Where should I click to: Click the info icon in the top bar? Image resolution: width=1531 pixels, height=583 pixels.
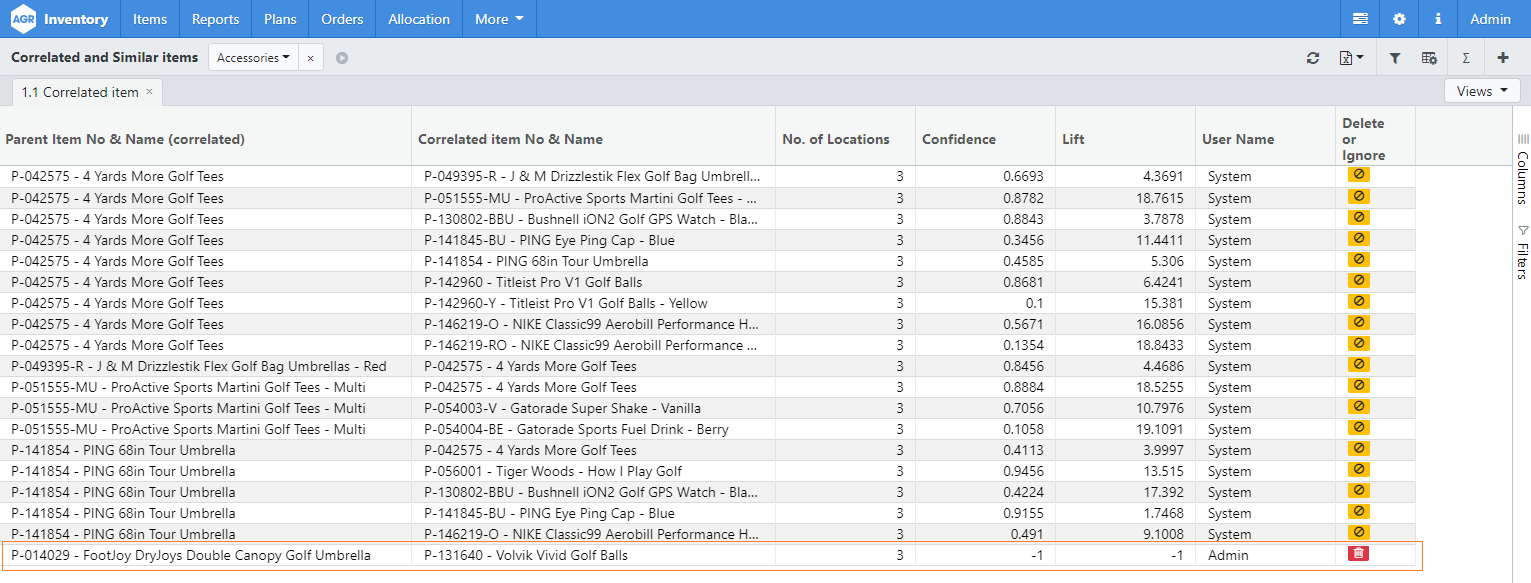[x=1438, y=19]
